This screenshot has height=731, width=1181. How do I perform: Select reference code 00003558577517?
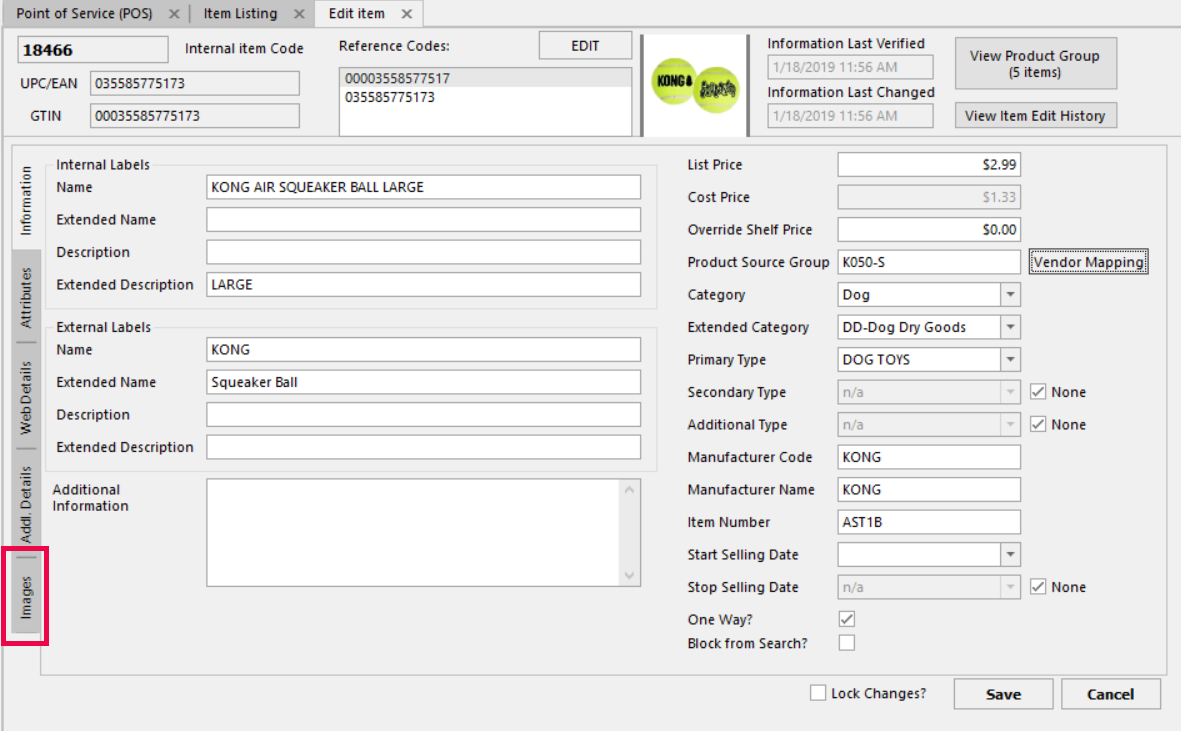[485, 78]
